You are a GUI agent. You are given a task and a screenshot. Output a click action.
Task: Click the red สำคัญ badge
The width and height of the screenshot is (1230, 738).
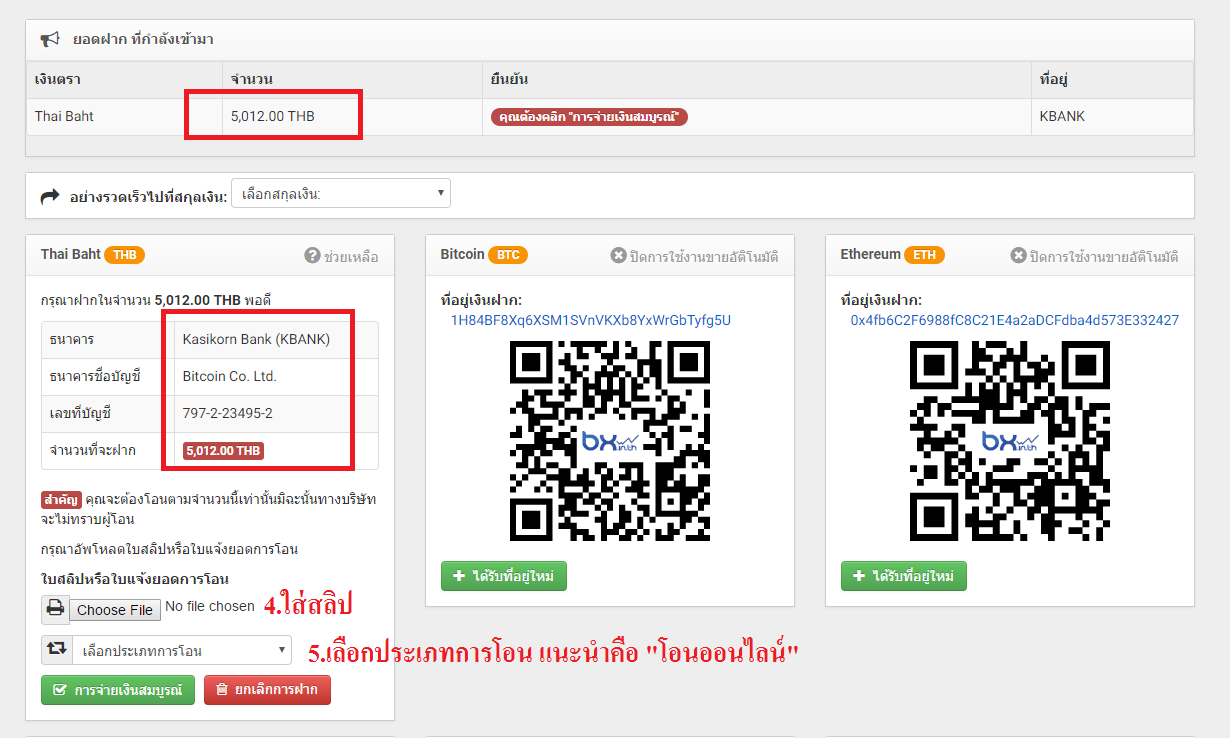point(61,499)
